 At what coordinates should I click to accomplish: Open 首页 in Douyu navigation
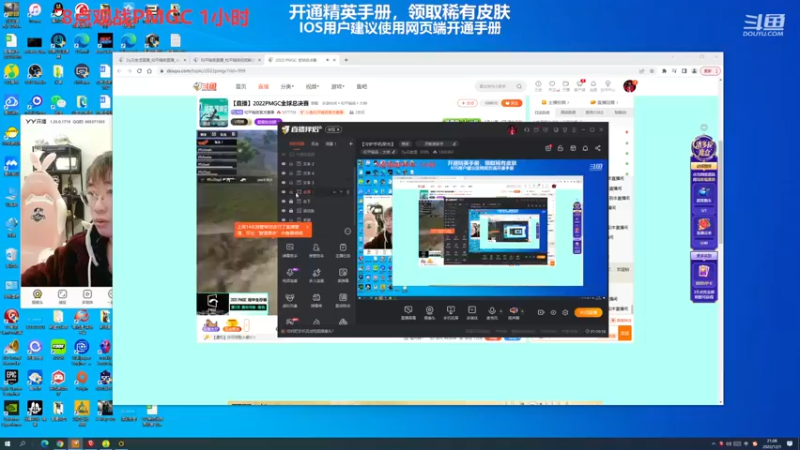tap(241, 87)
